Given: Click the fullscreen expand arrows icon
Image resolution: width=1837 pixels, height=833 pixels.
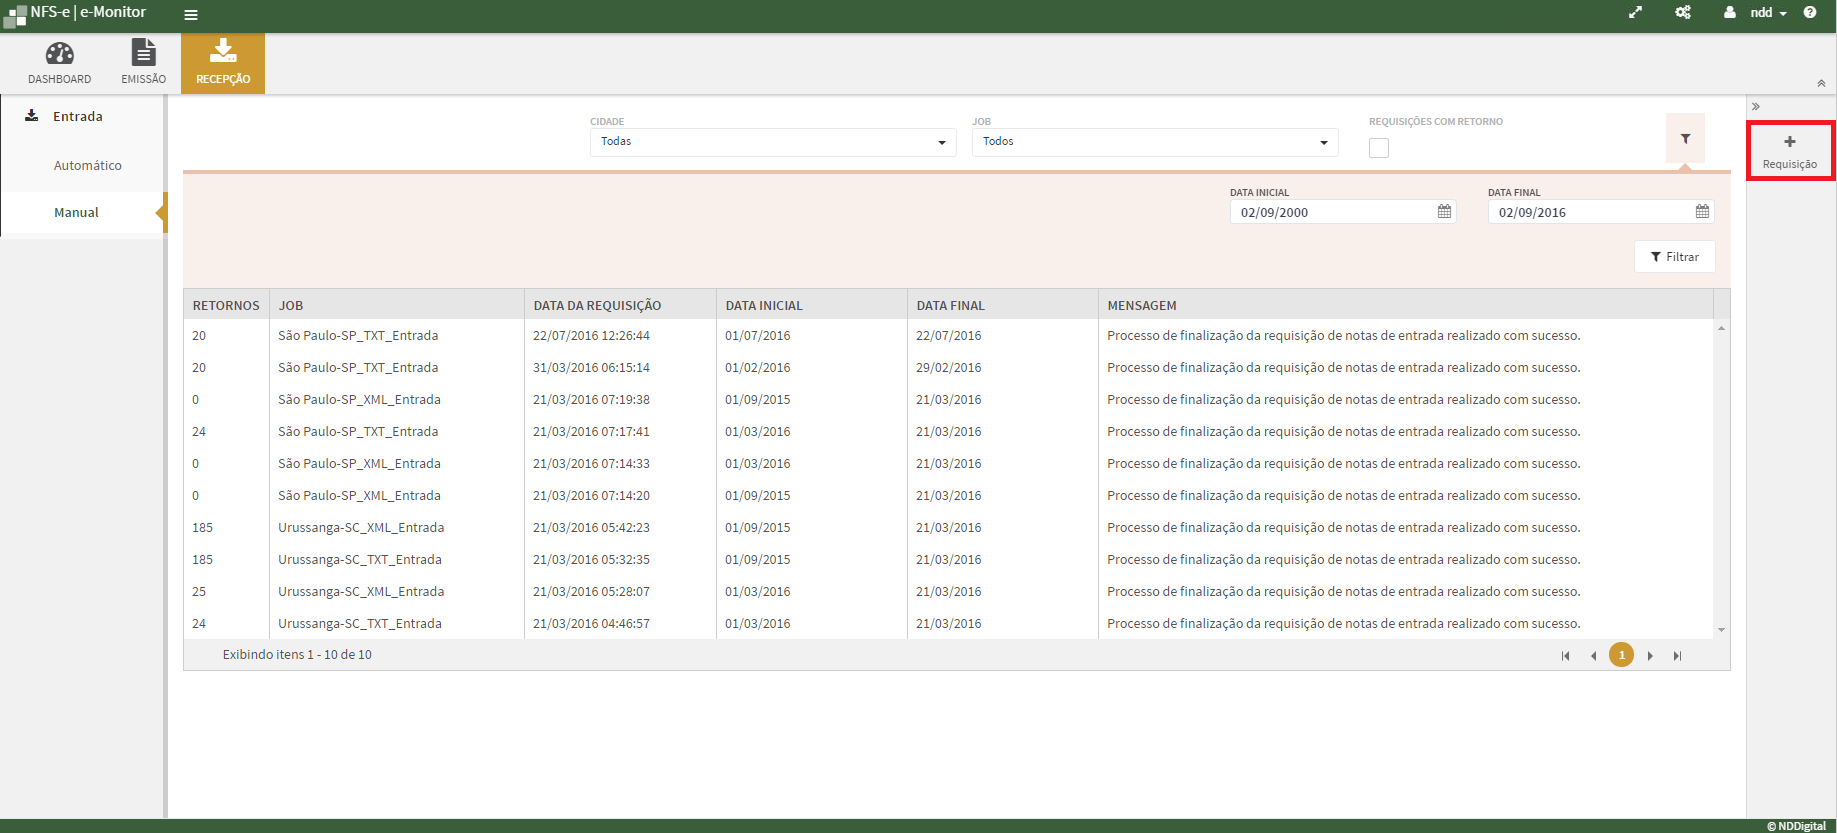Looking at the screenshot, I should (1635, 13).
